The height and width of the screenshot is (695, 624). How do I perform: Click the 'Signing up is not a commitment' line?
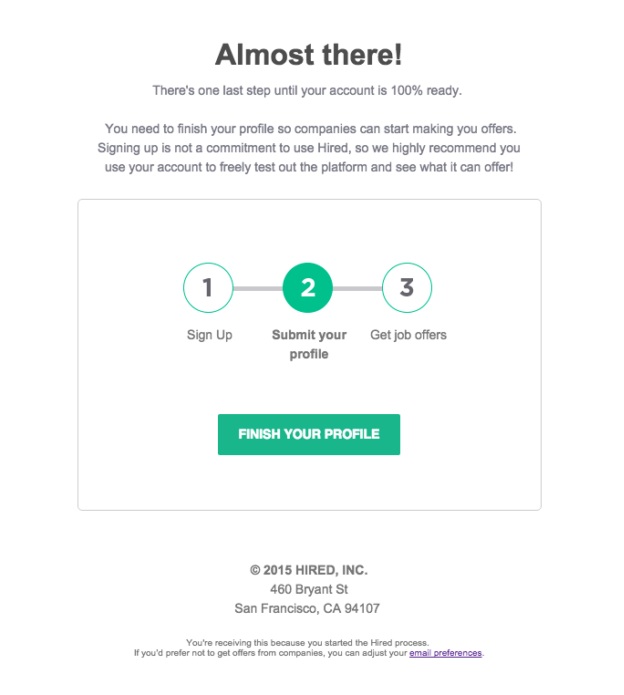tap(309, 148)
